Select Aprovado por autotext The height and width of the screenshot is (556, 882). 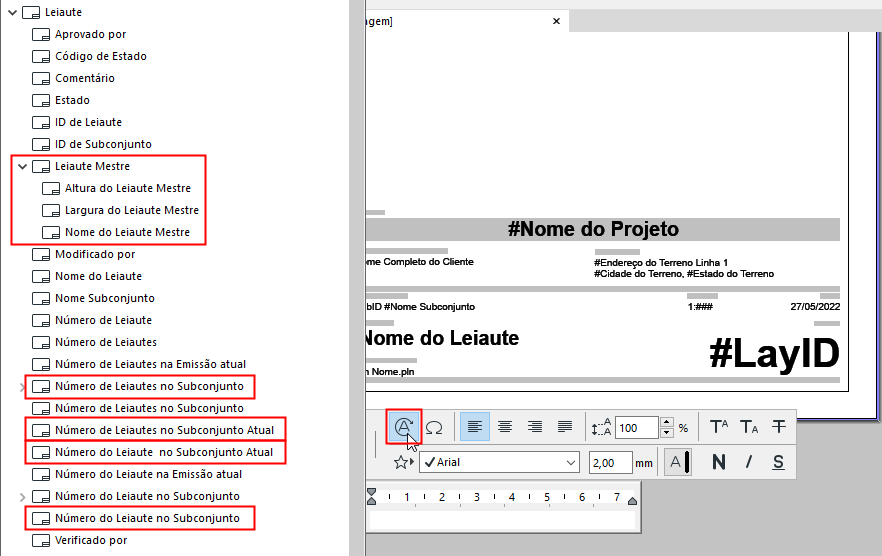pyautogui.click(x=90, y=34)
